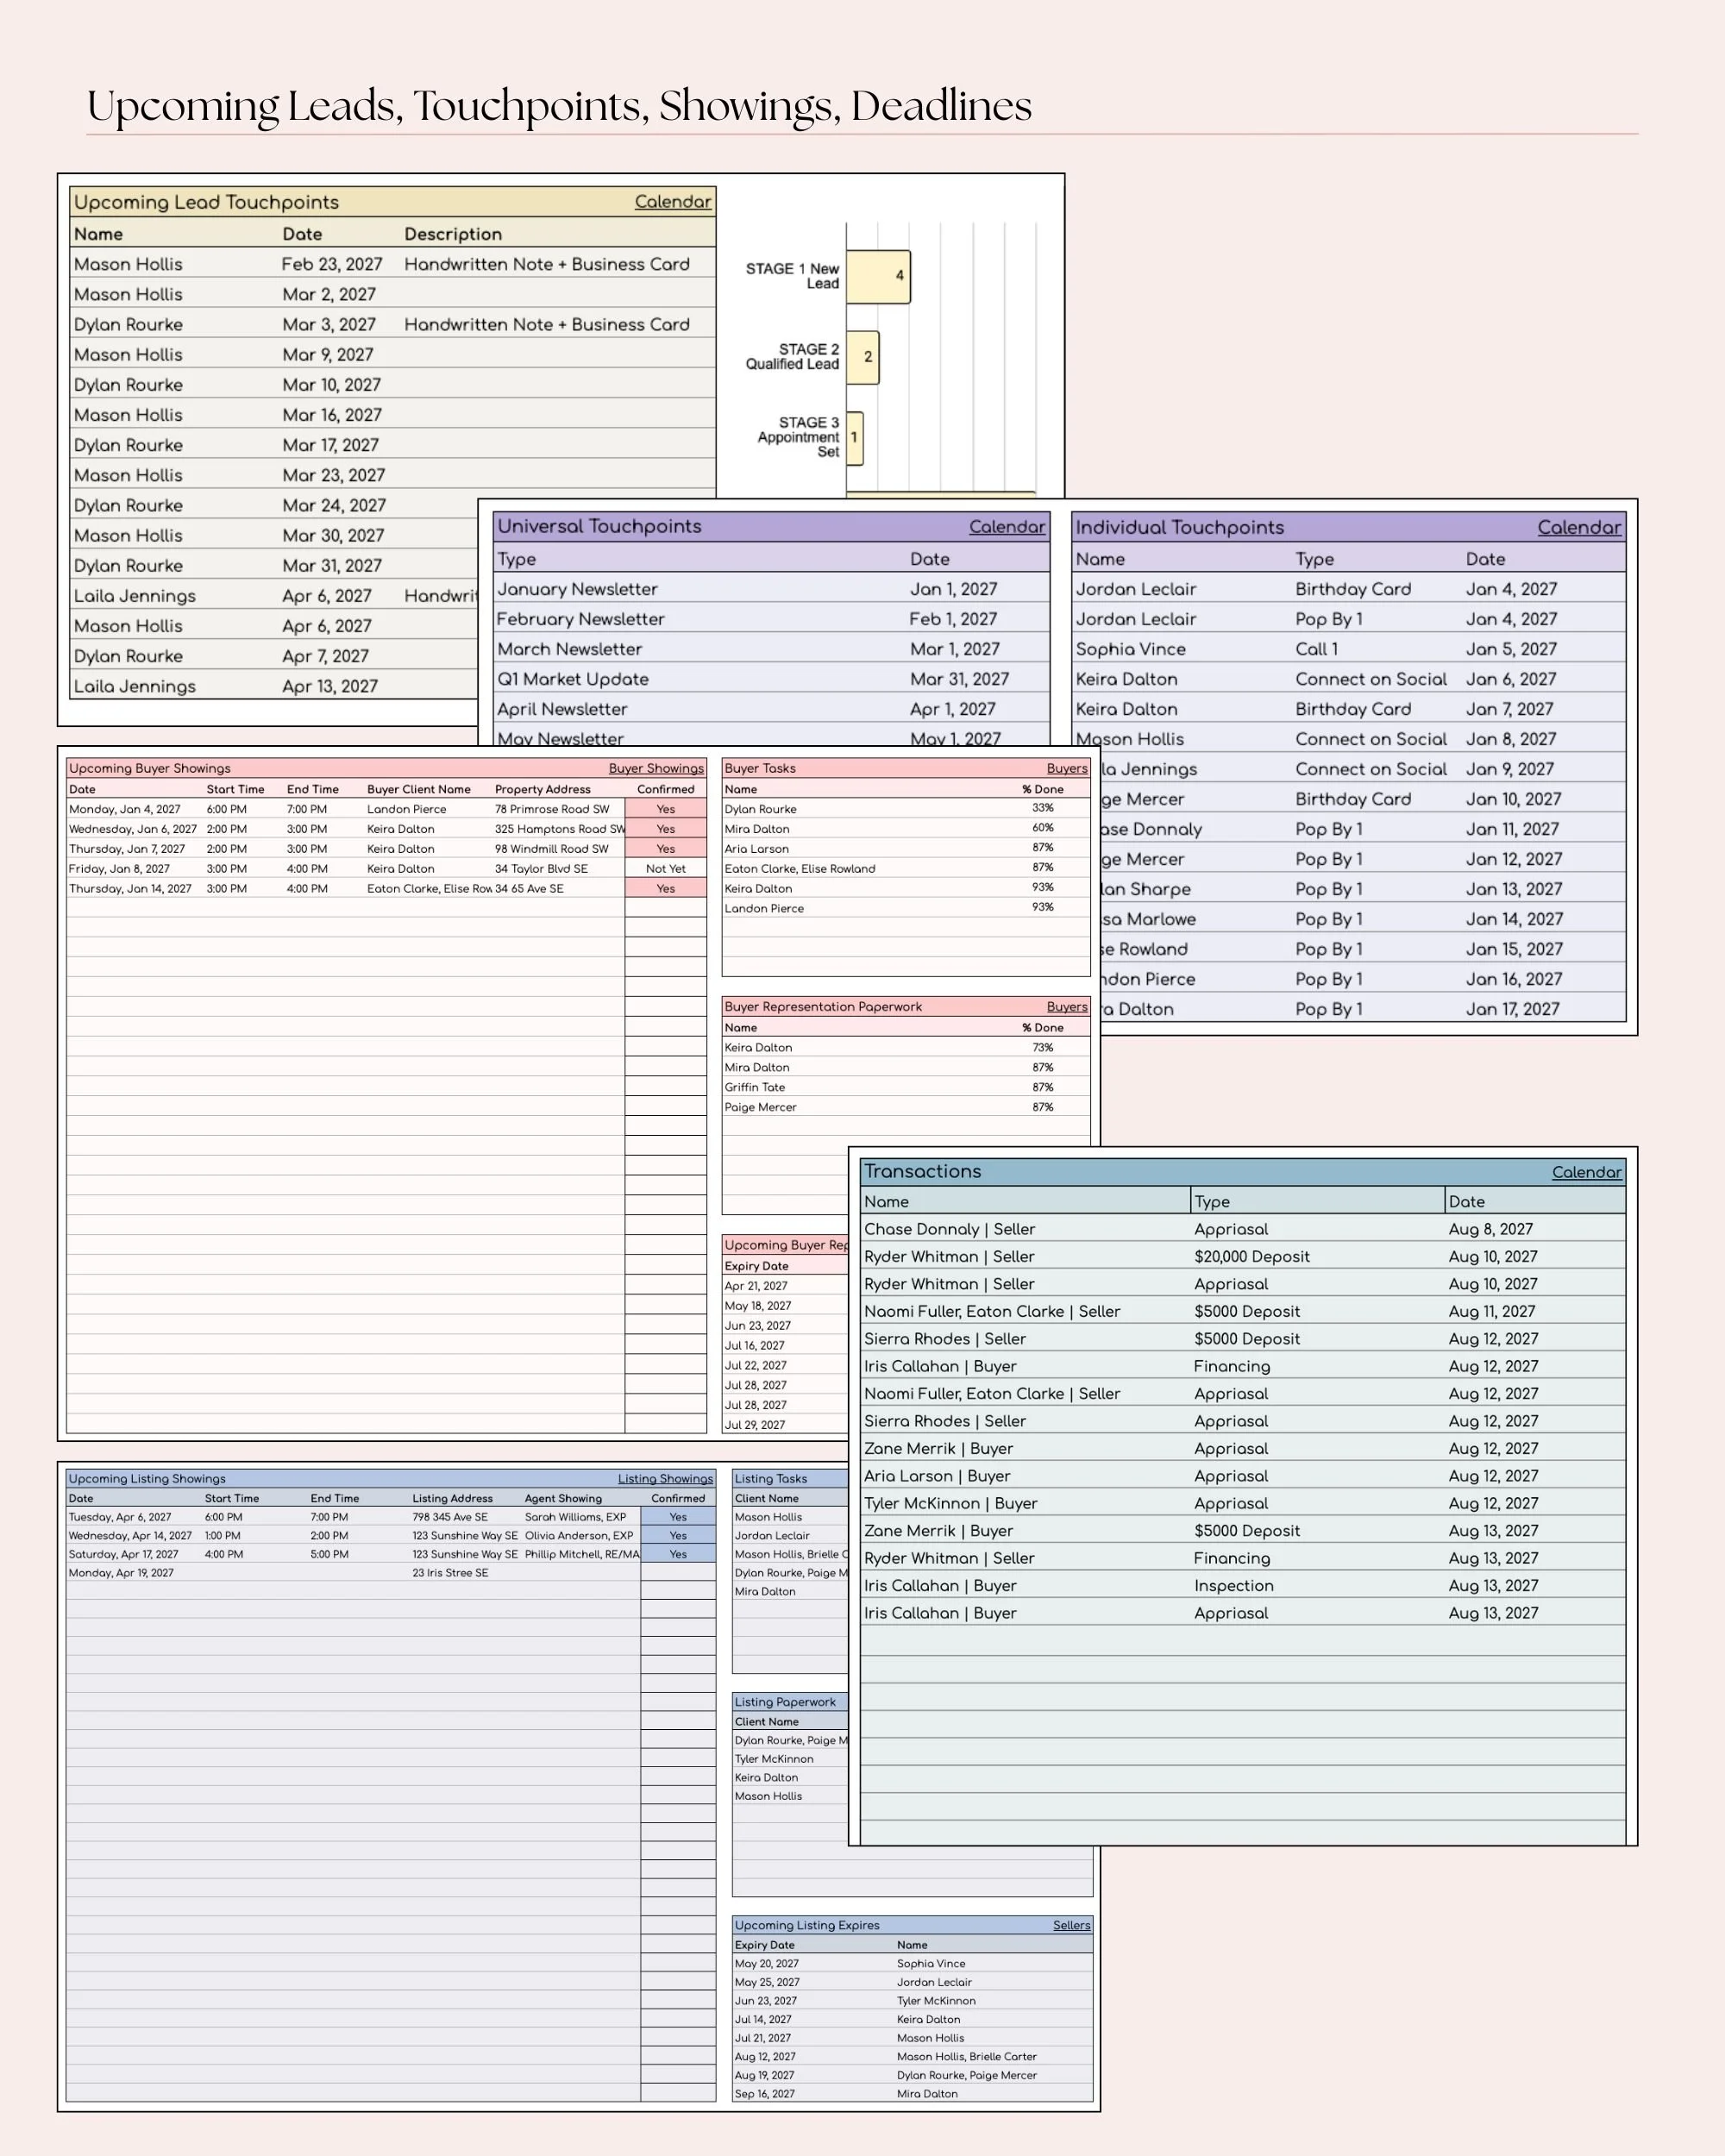The width and height of the screenshot is (1725, 2156).
Task: Open Calendar link in Individual Touchpoints header
Action: tap(1578, 528)
